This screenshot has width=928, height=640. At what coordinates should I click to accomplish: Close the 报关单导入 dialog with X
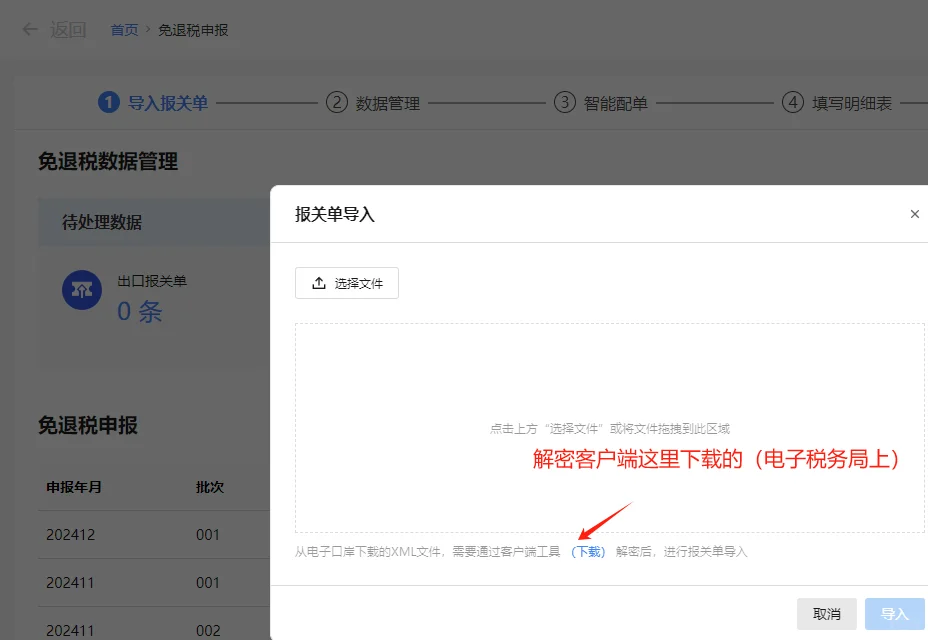coord(914,213)
